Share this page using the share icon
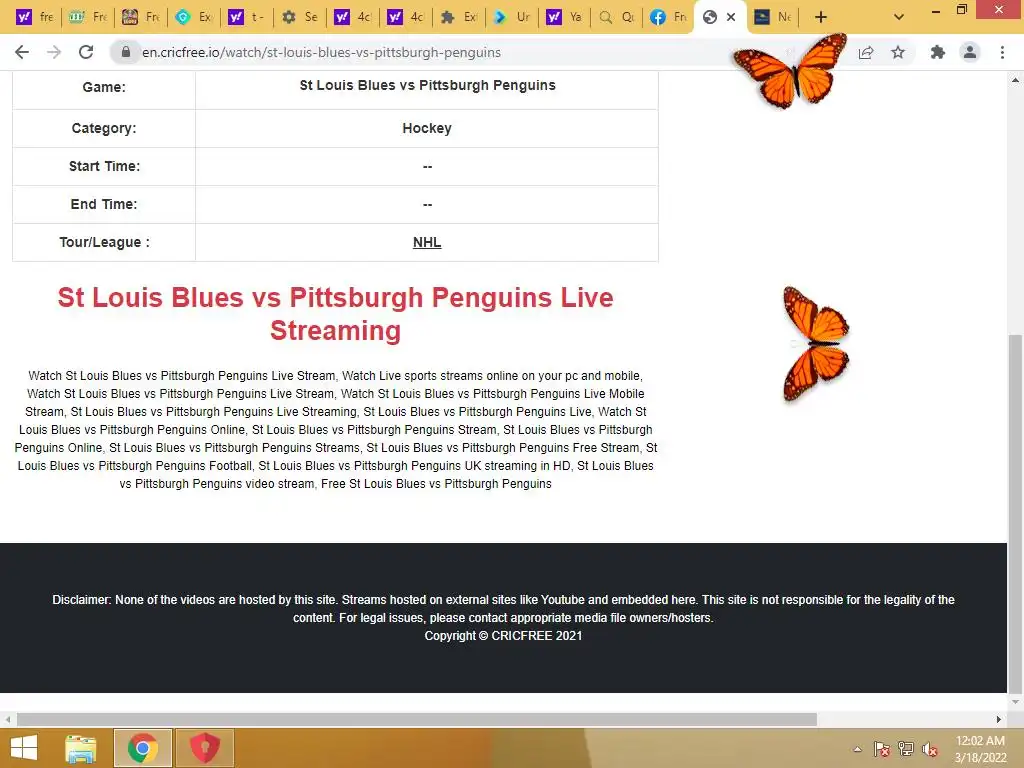The height and width of the screenshot is (768, 1024). click(866, 52)
